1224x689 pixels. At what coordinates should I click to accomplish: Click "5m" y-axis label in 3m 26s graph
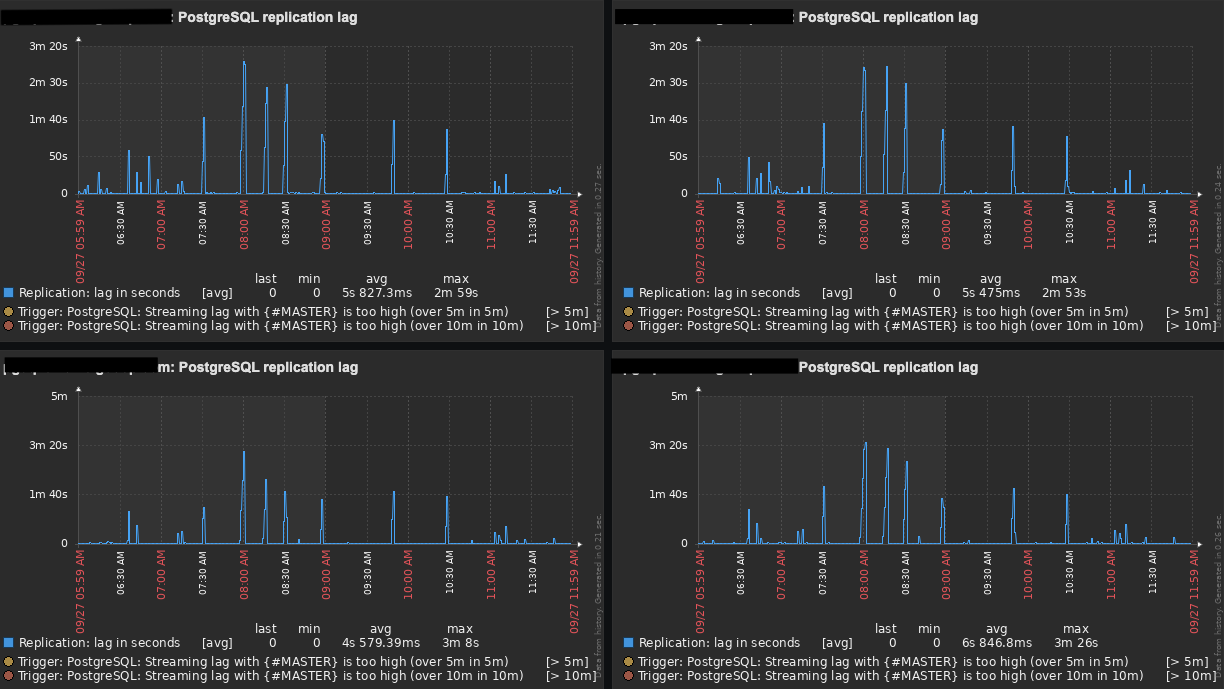679,396
